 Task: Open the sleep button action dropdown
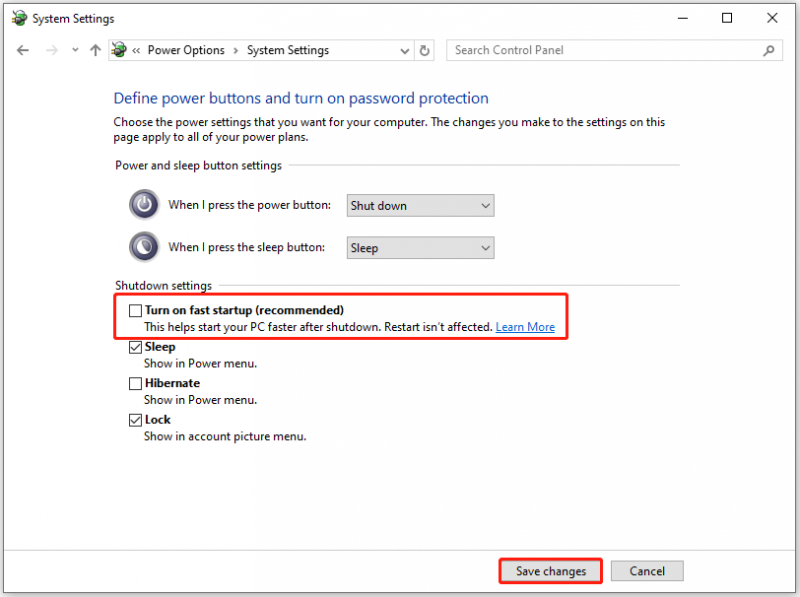420,248
